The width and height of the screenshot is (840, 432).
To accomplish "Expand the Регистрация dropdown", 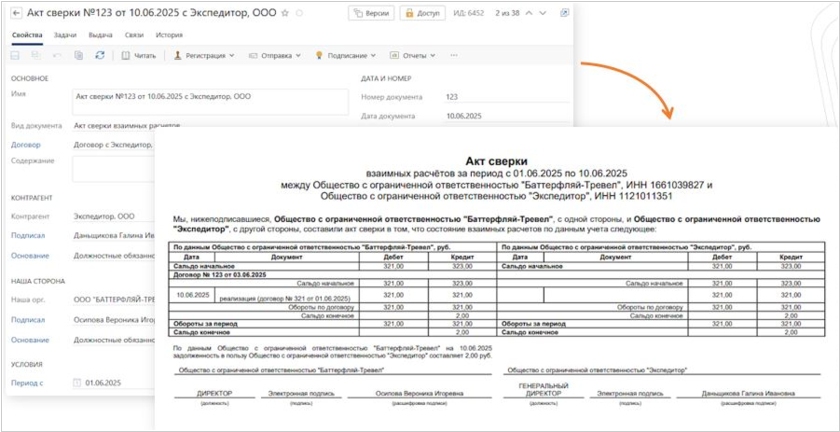I will tap(203, 55).
